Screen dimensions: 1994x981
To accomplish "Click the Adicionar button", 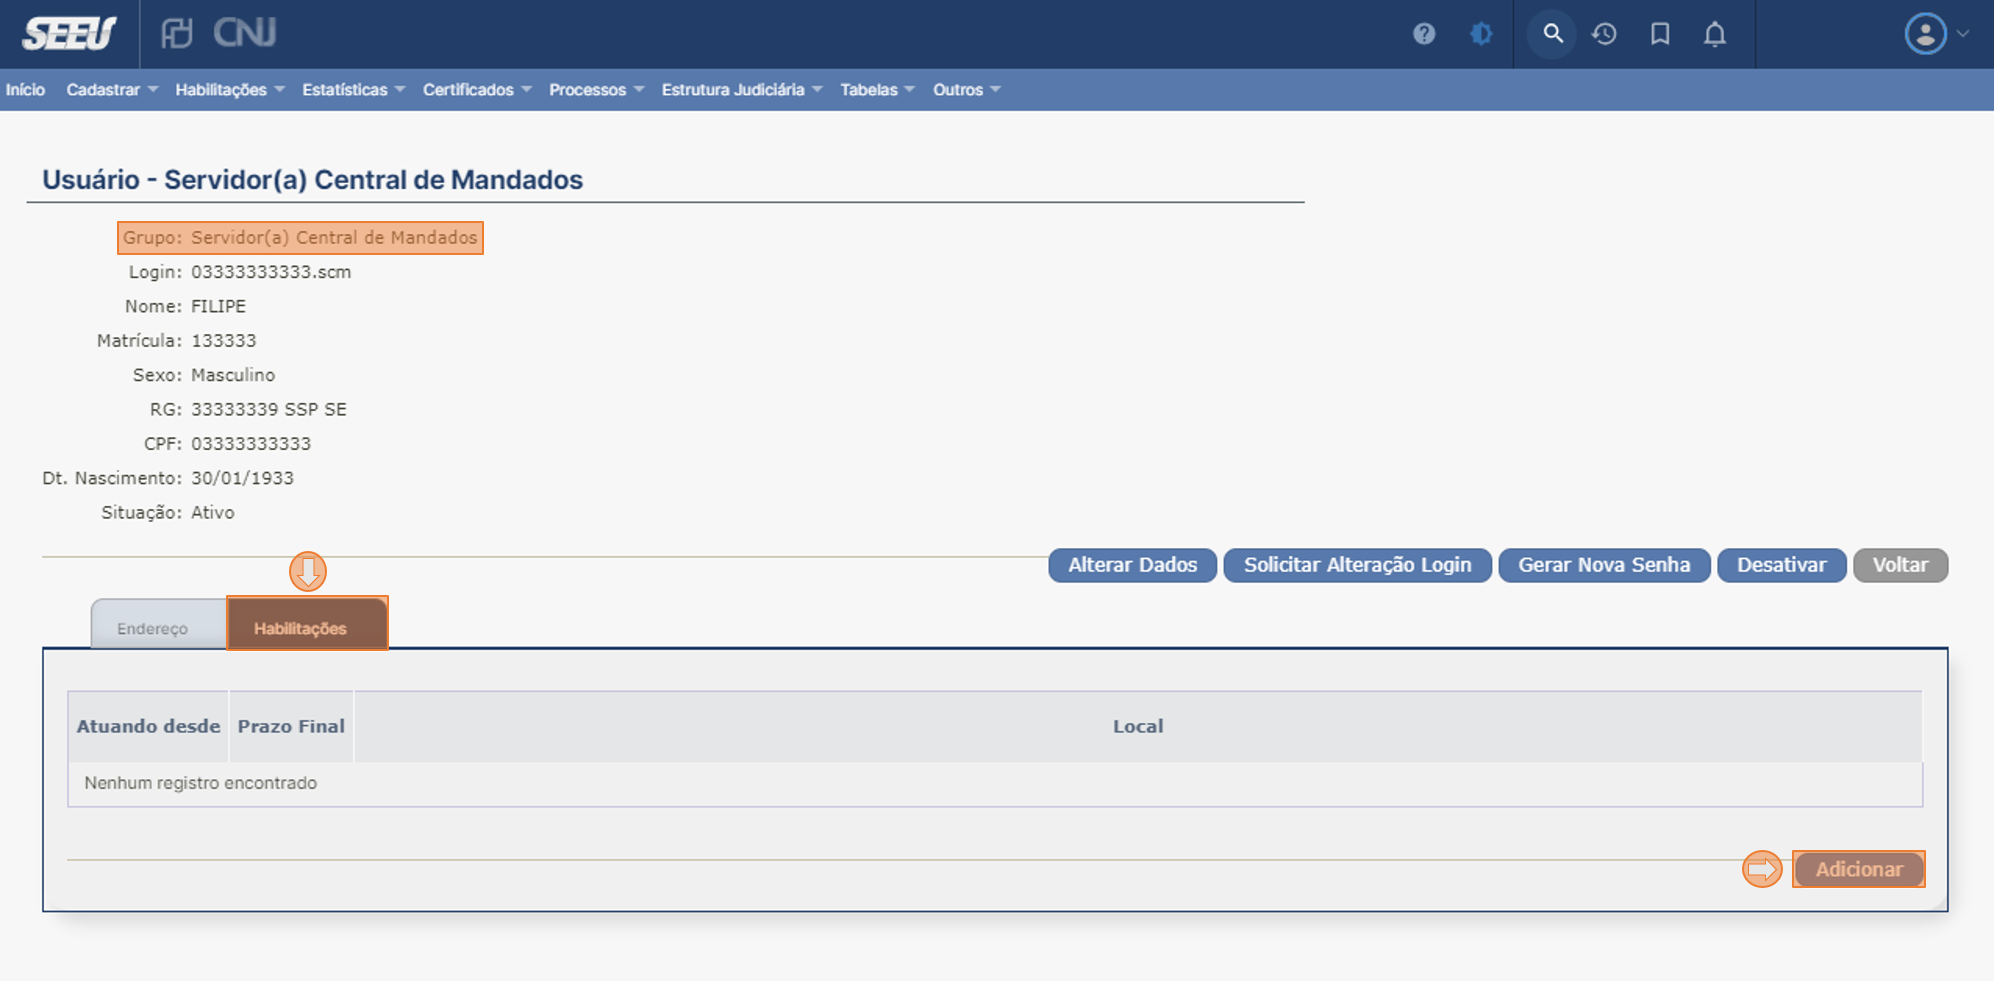I will coord(1858,869).
